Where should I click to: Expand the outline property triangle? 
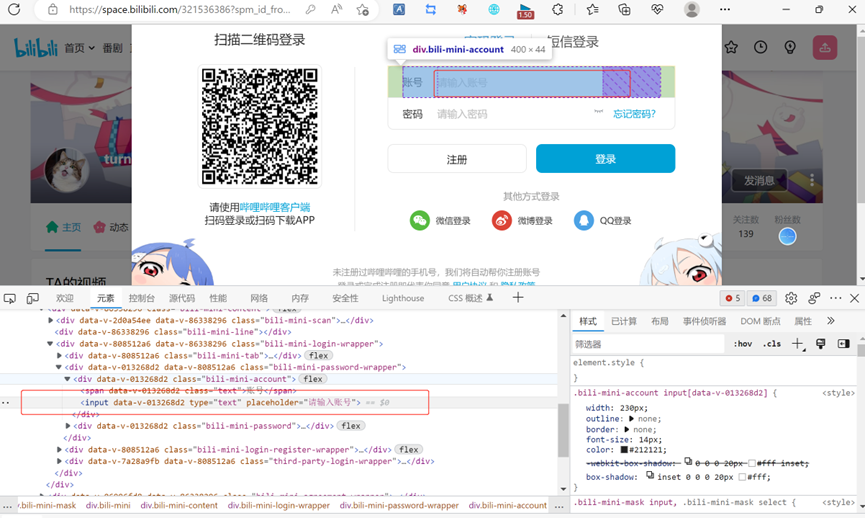click(x=632, y=419)
